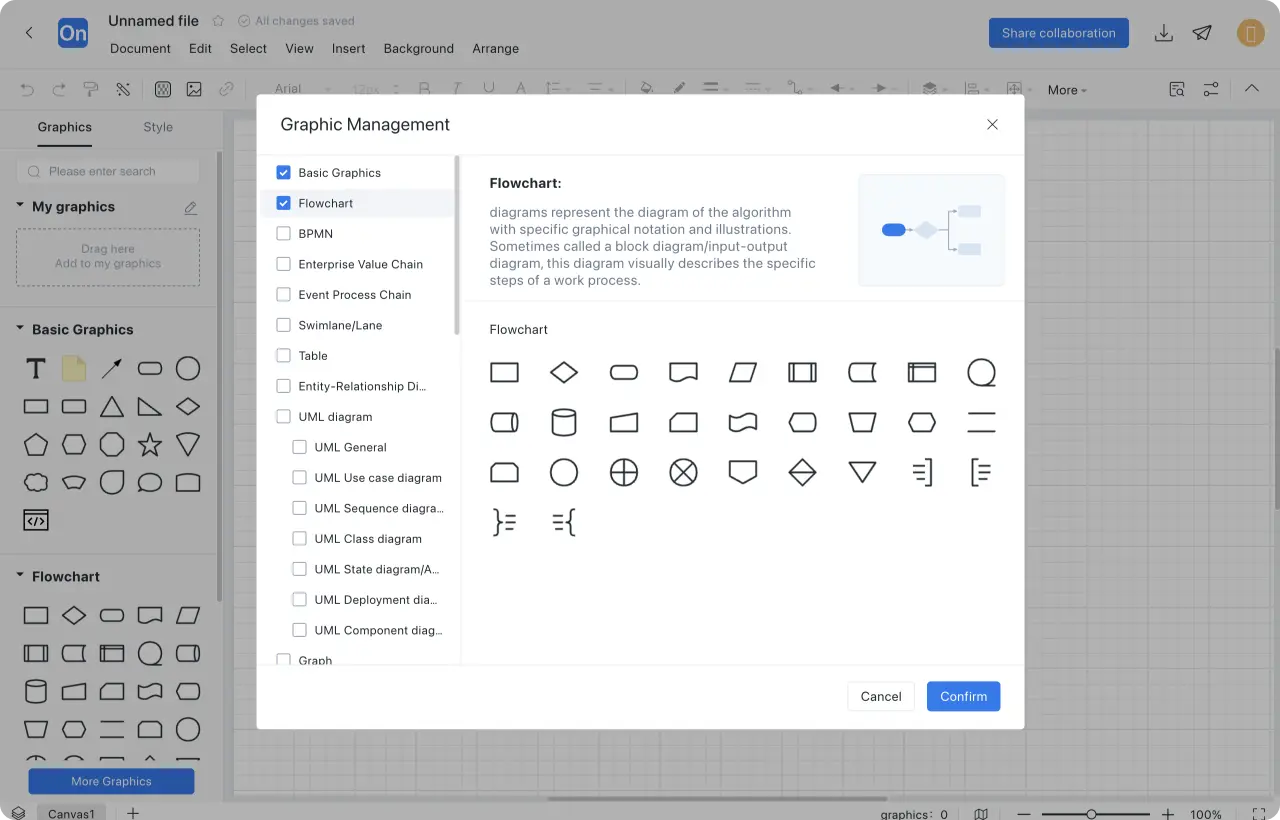The image size is (1280, 820).
Task: Select the star shape in Basic Graphics
Action: (x=150, y=444)
